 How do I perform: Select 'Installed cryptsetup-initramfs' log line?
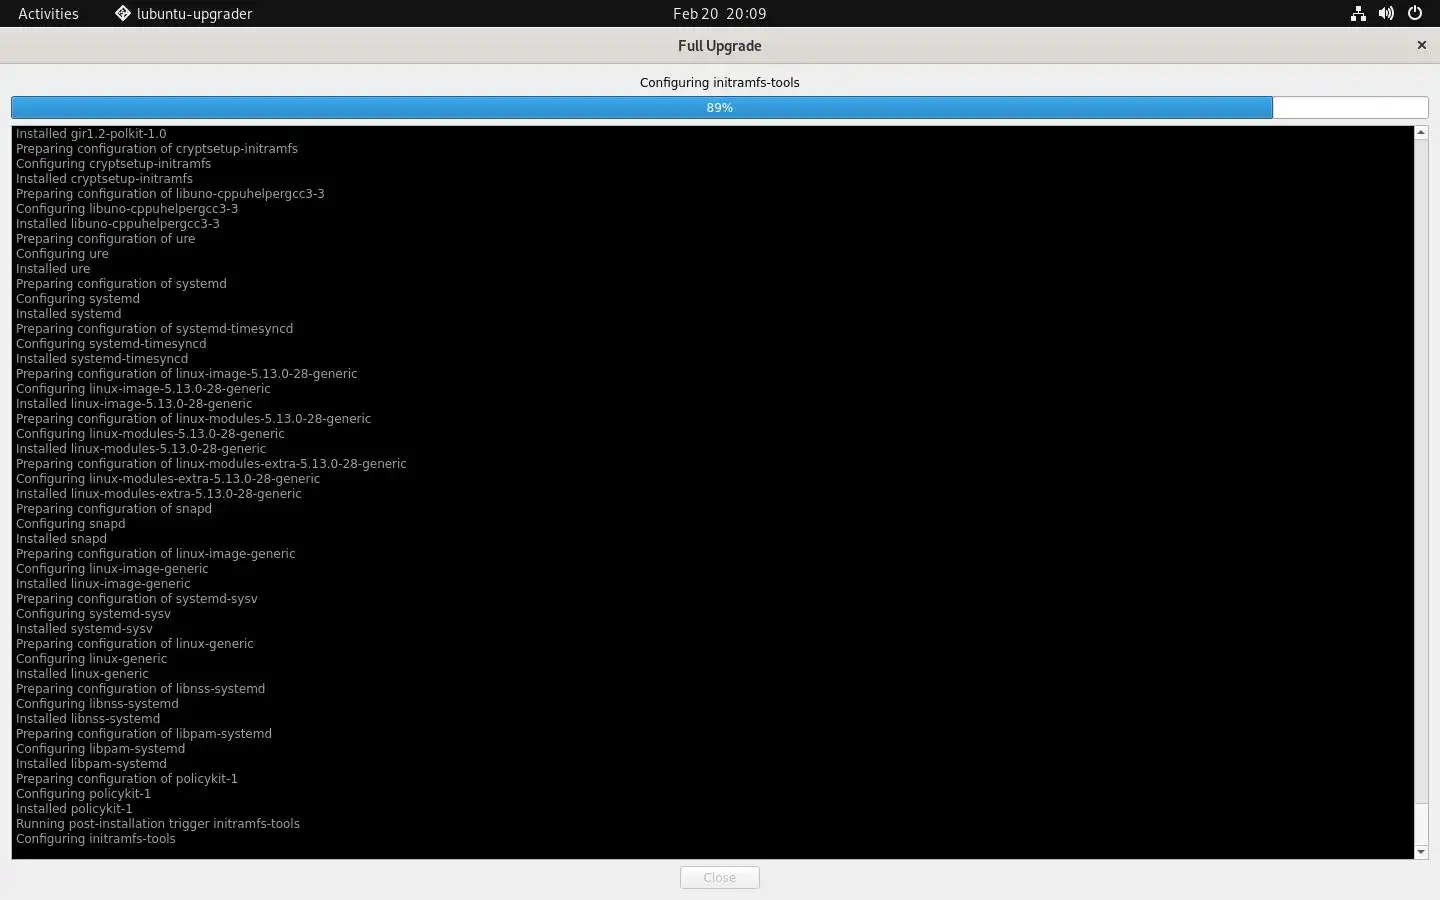[104, 178]
